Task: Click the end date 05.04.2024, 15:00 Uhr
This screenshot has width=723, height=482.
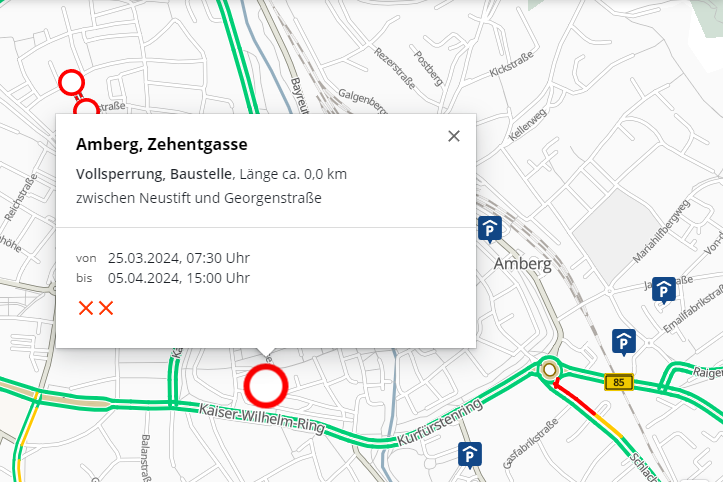Action: tap(179, 278)
